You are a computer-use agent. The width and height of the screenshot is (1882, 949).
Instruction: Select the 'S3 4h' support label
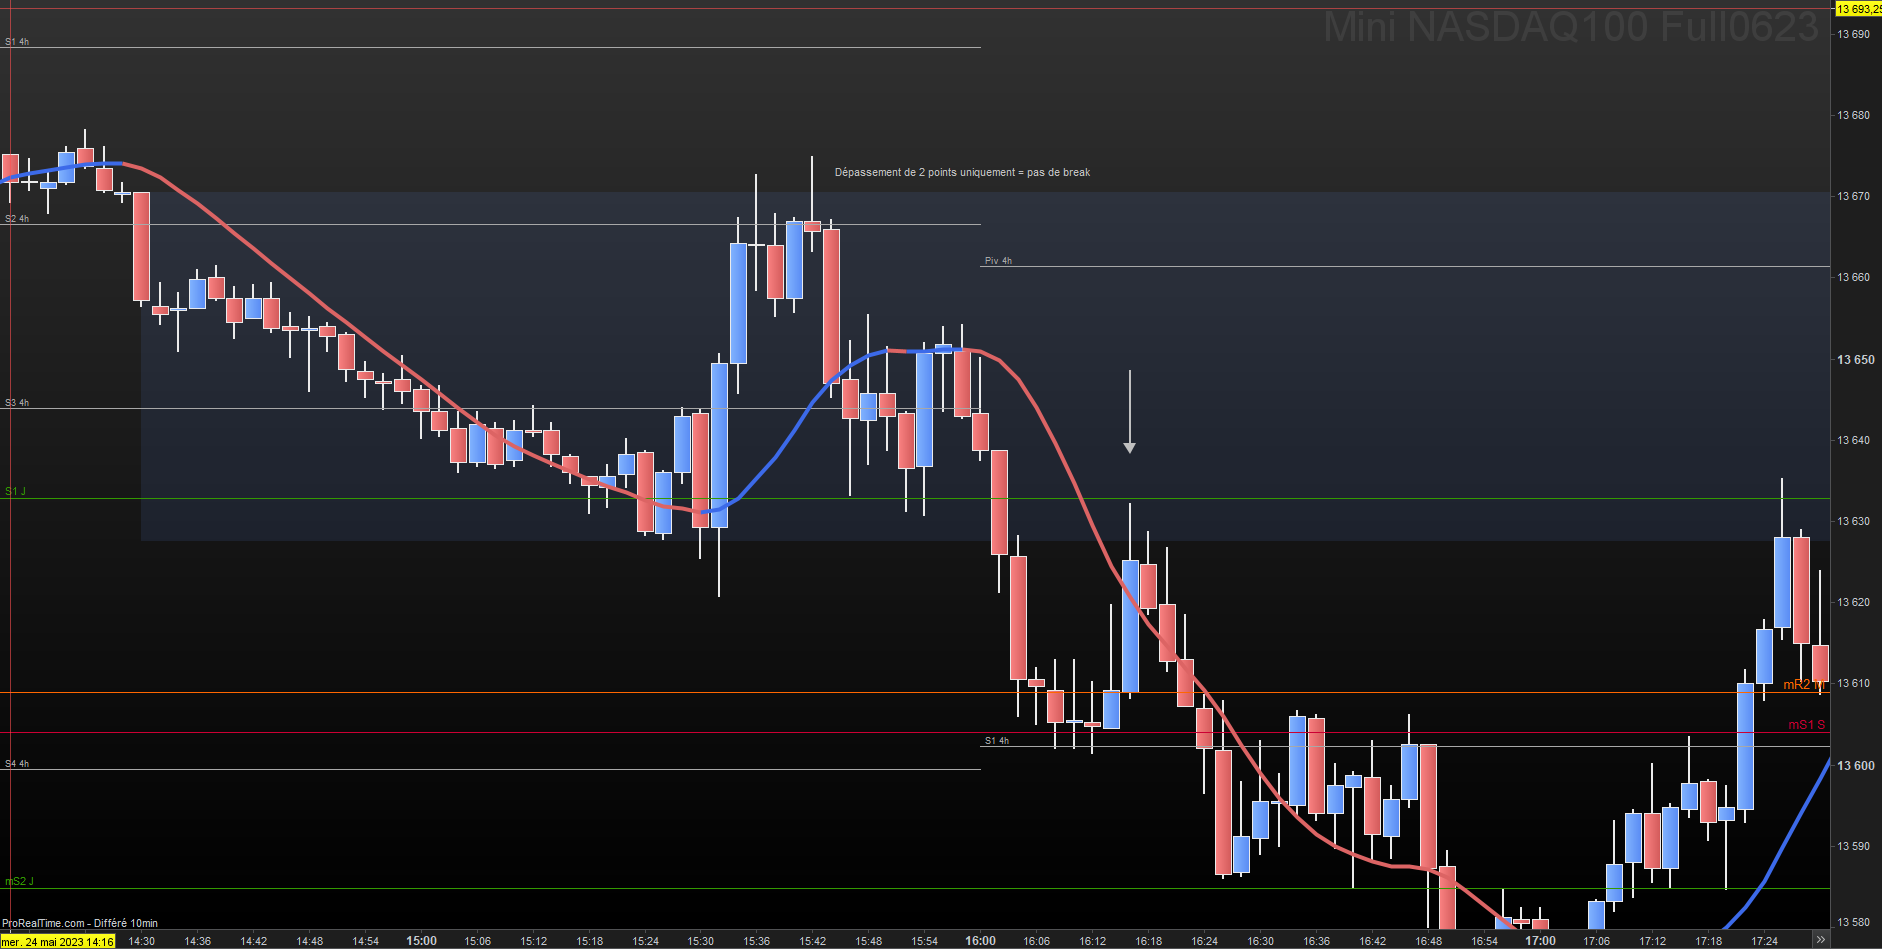(17, 403)
